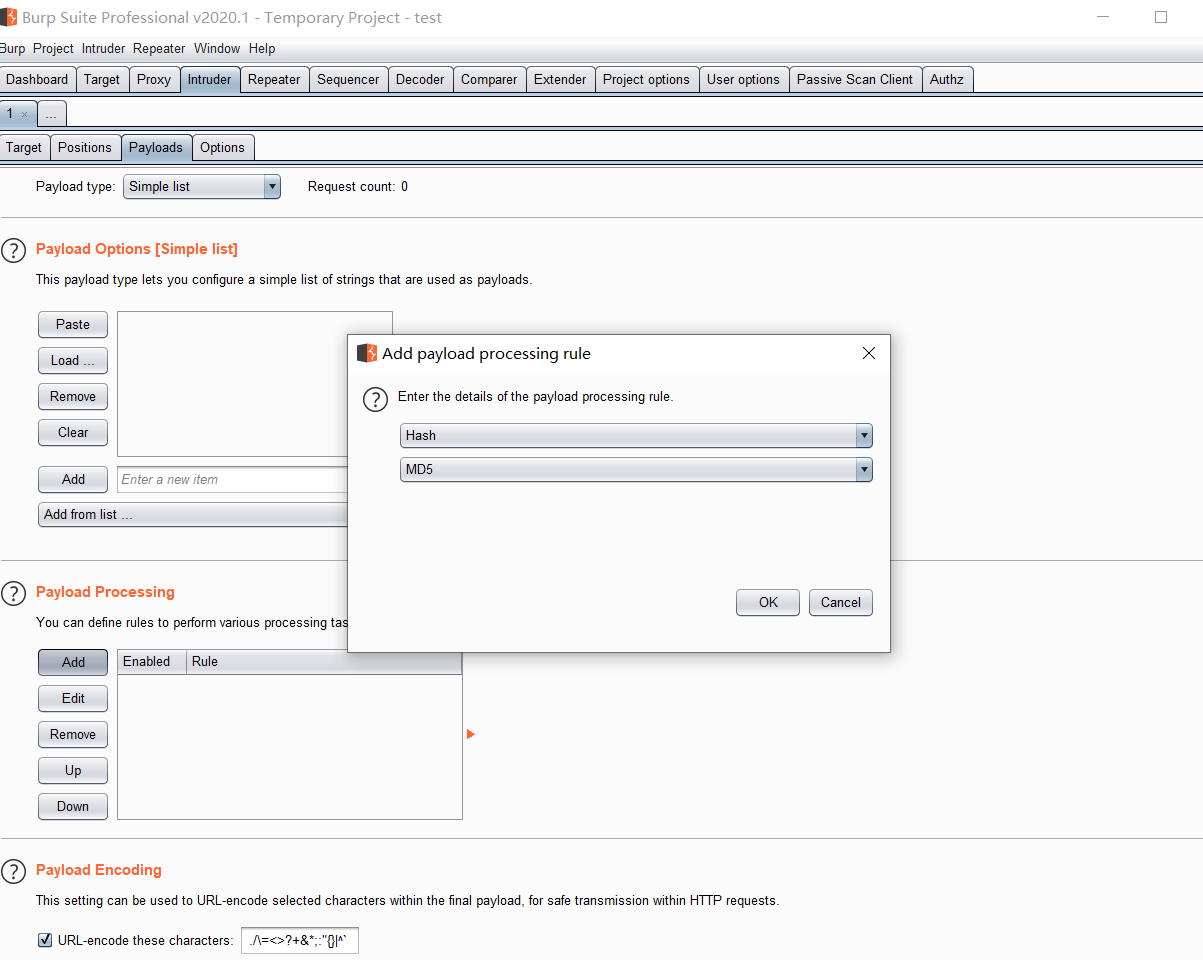Click help icon beside Payload Options

13,250
